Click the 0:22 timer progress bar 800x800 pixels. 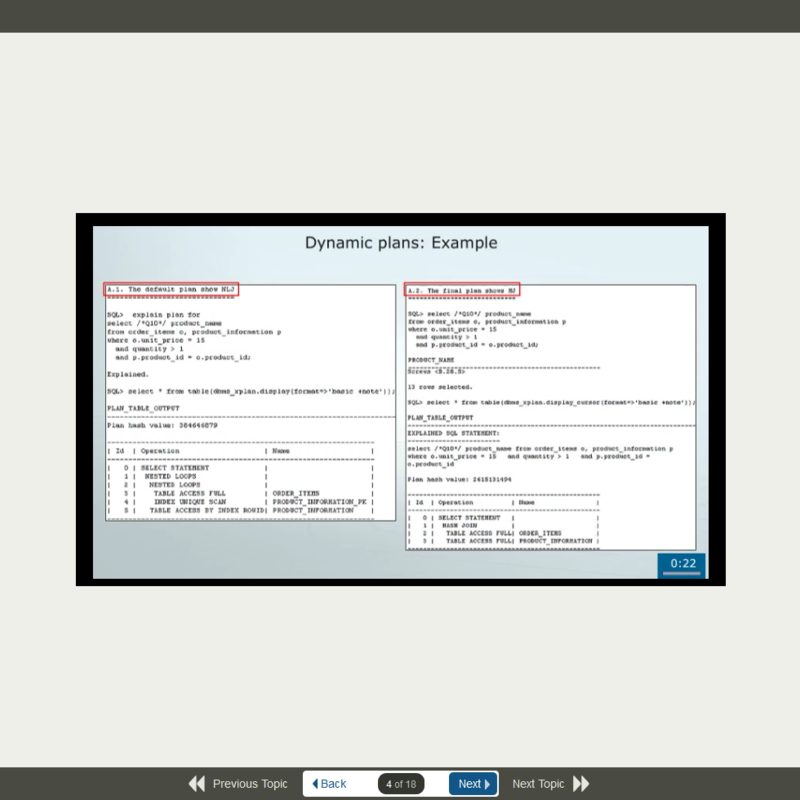(681, 573)
